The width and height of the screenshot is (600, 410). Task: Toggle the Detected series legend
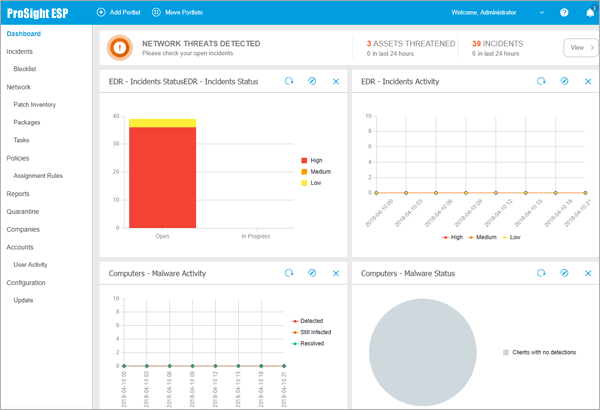pyautogui.click(x=307, y=321)
